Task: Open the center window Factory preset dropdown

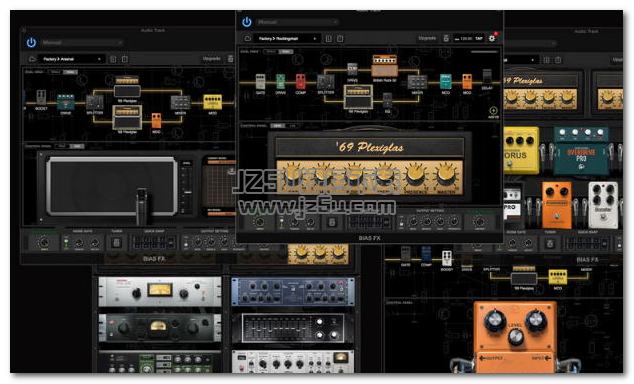Action: pyautogui.click(x=287, y=38)
